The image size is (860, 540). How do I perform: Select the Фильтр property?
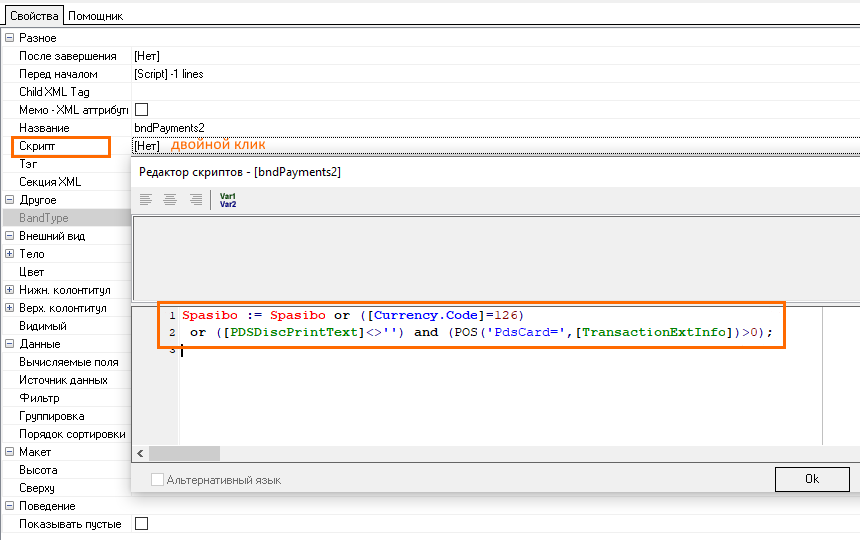click(x=40, y=398)
